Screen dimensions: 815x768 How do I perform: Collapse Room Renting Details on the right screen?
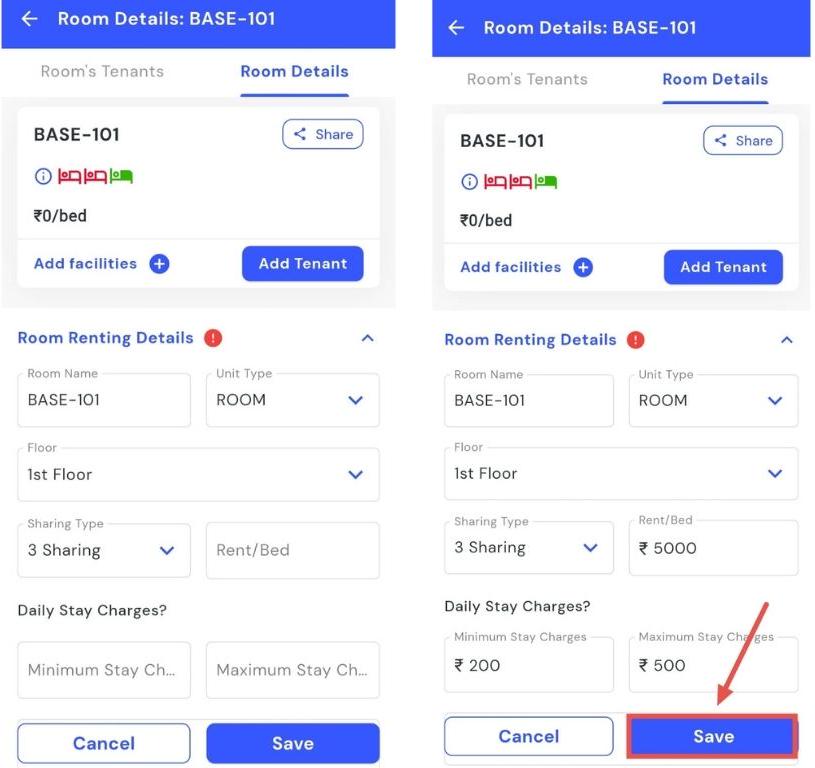[786, 340]
